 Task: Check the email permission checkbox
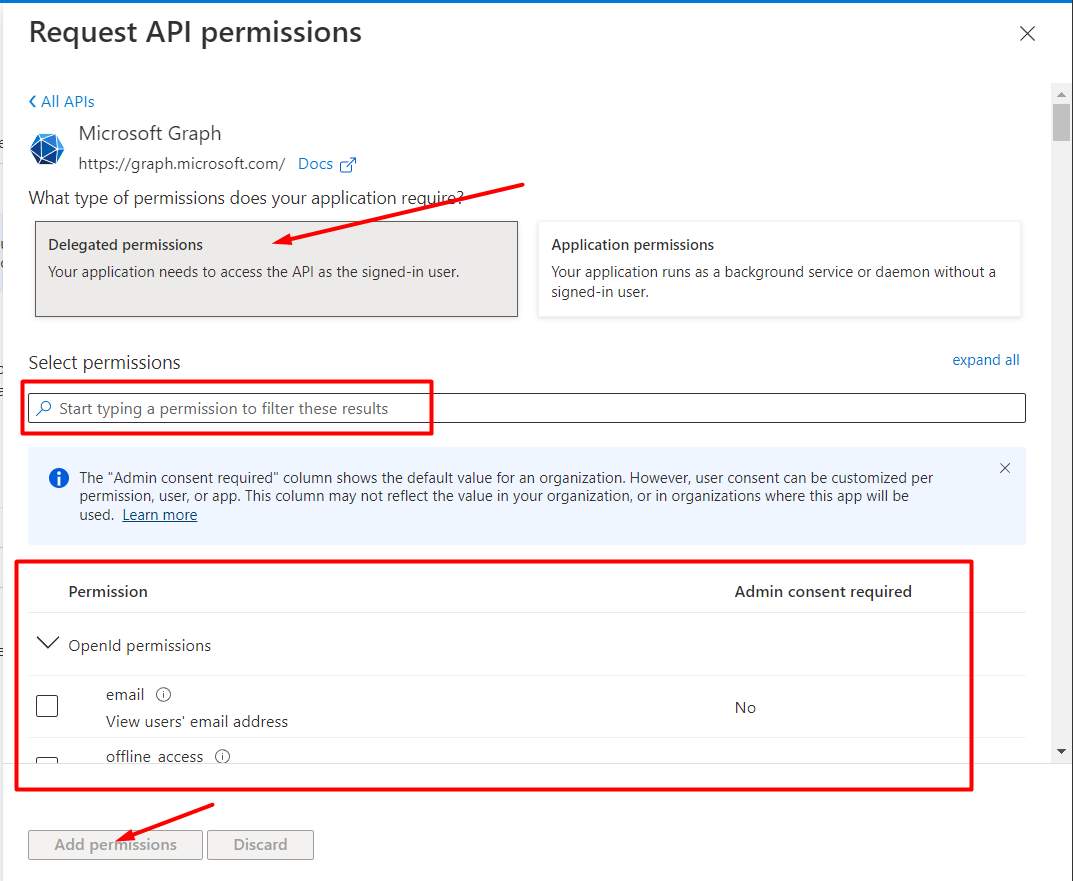pos(47,706)
